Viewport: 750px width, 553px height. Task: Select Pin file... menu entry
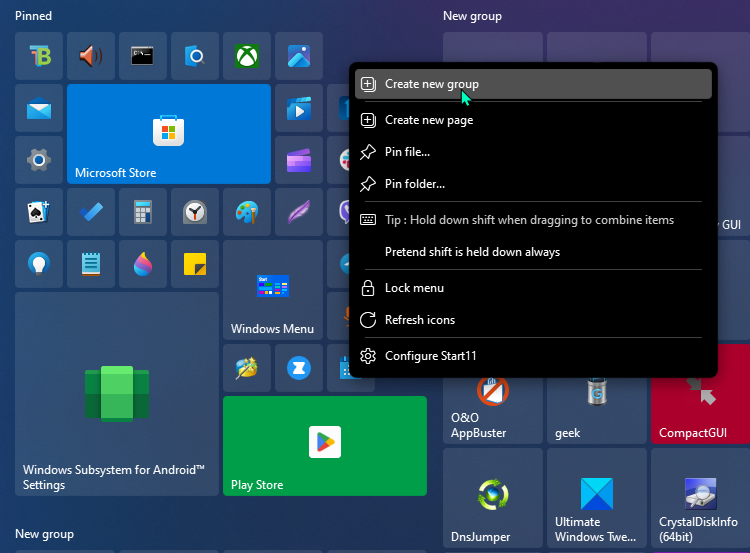point(533,152)
